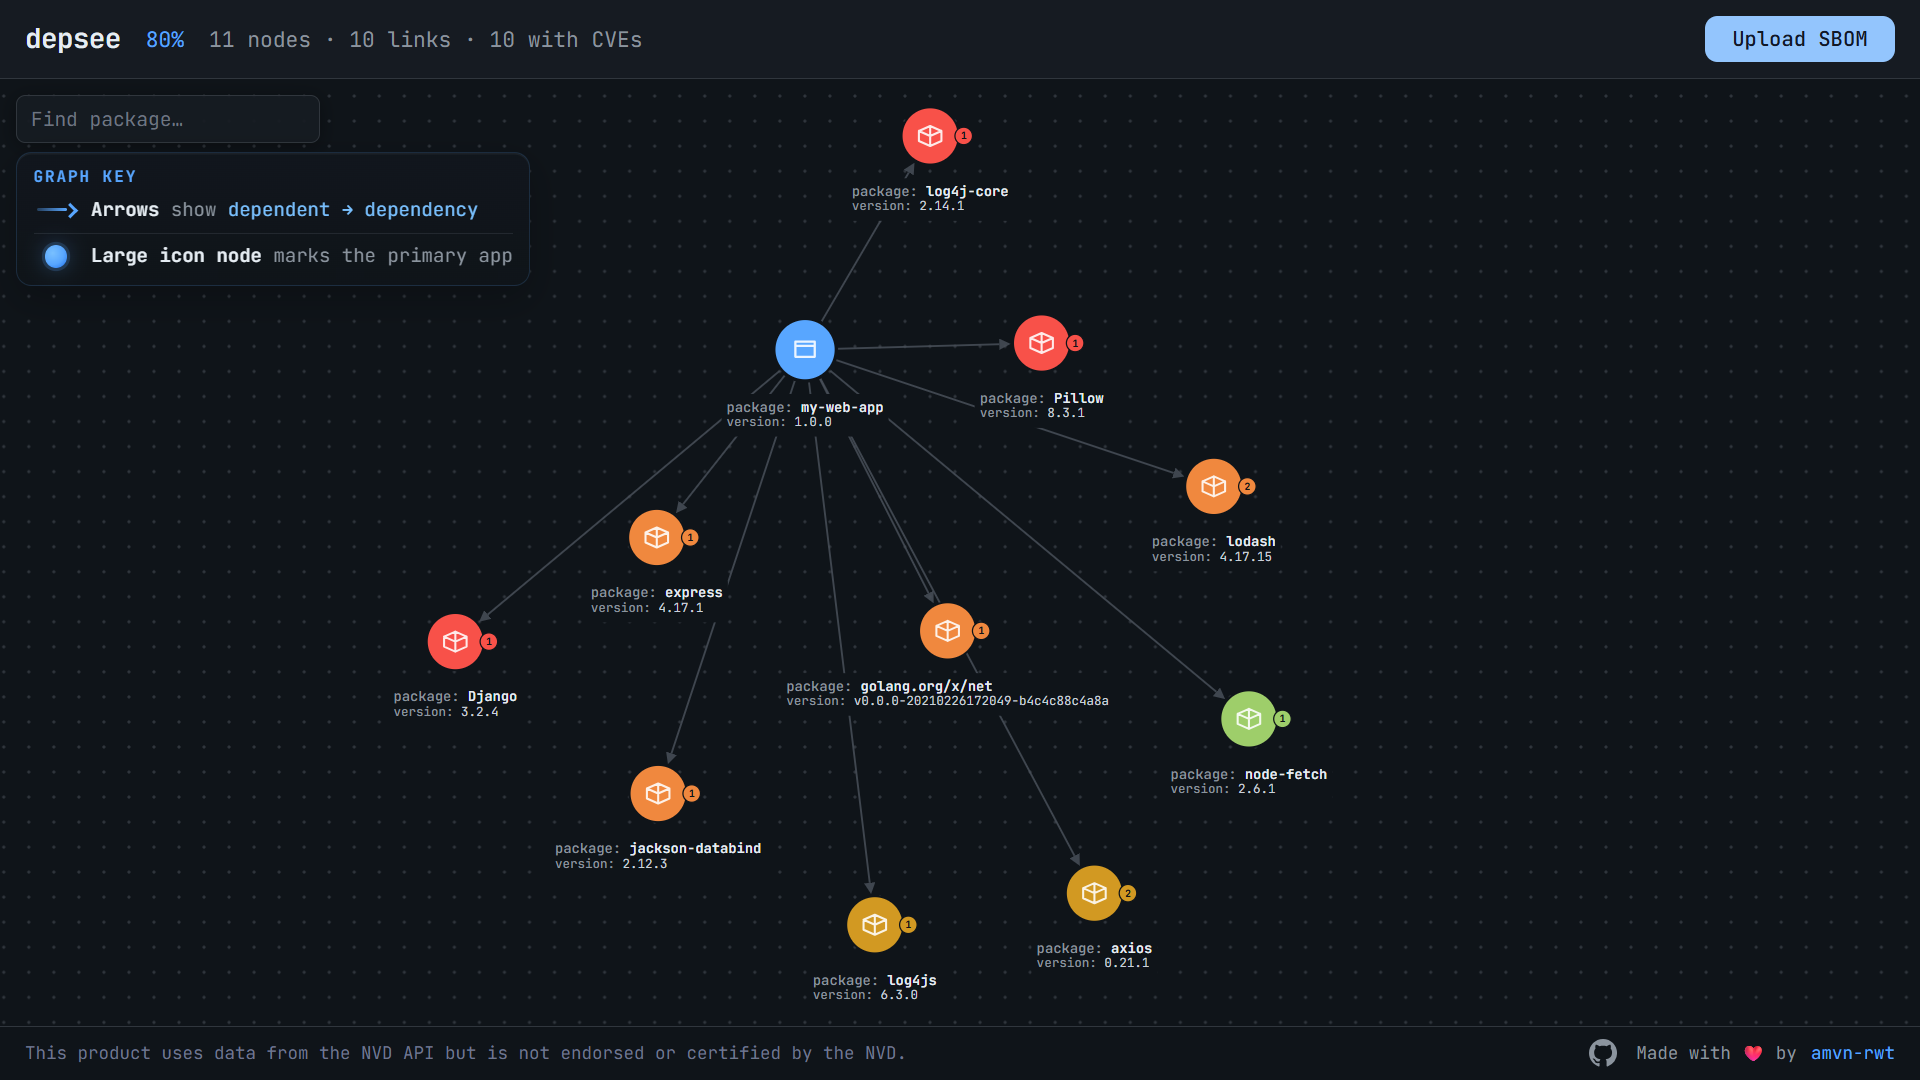Click the golang.org/x/net node icon
The image size is (1920, 1080).
pyautogui.click(x=947, y=631)
